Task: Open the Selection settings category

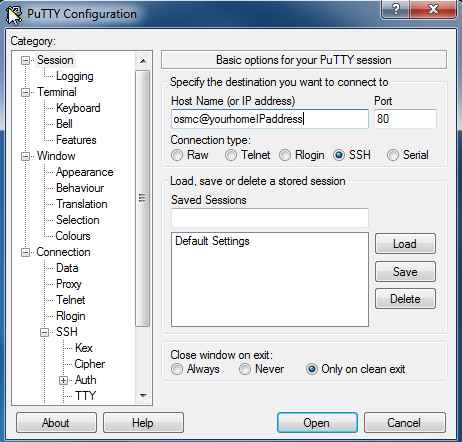Action: click(x=78, y=220)
